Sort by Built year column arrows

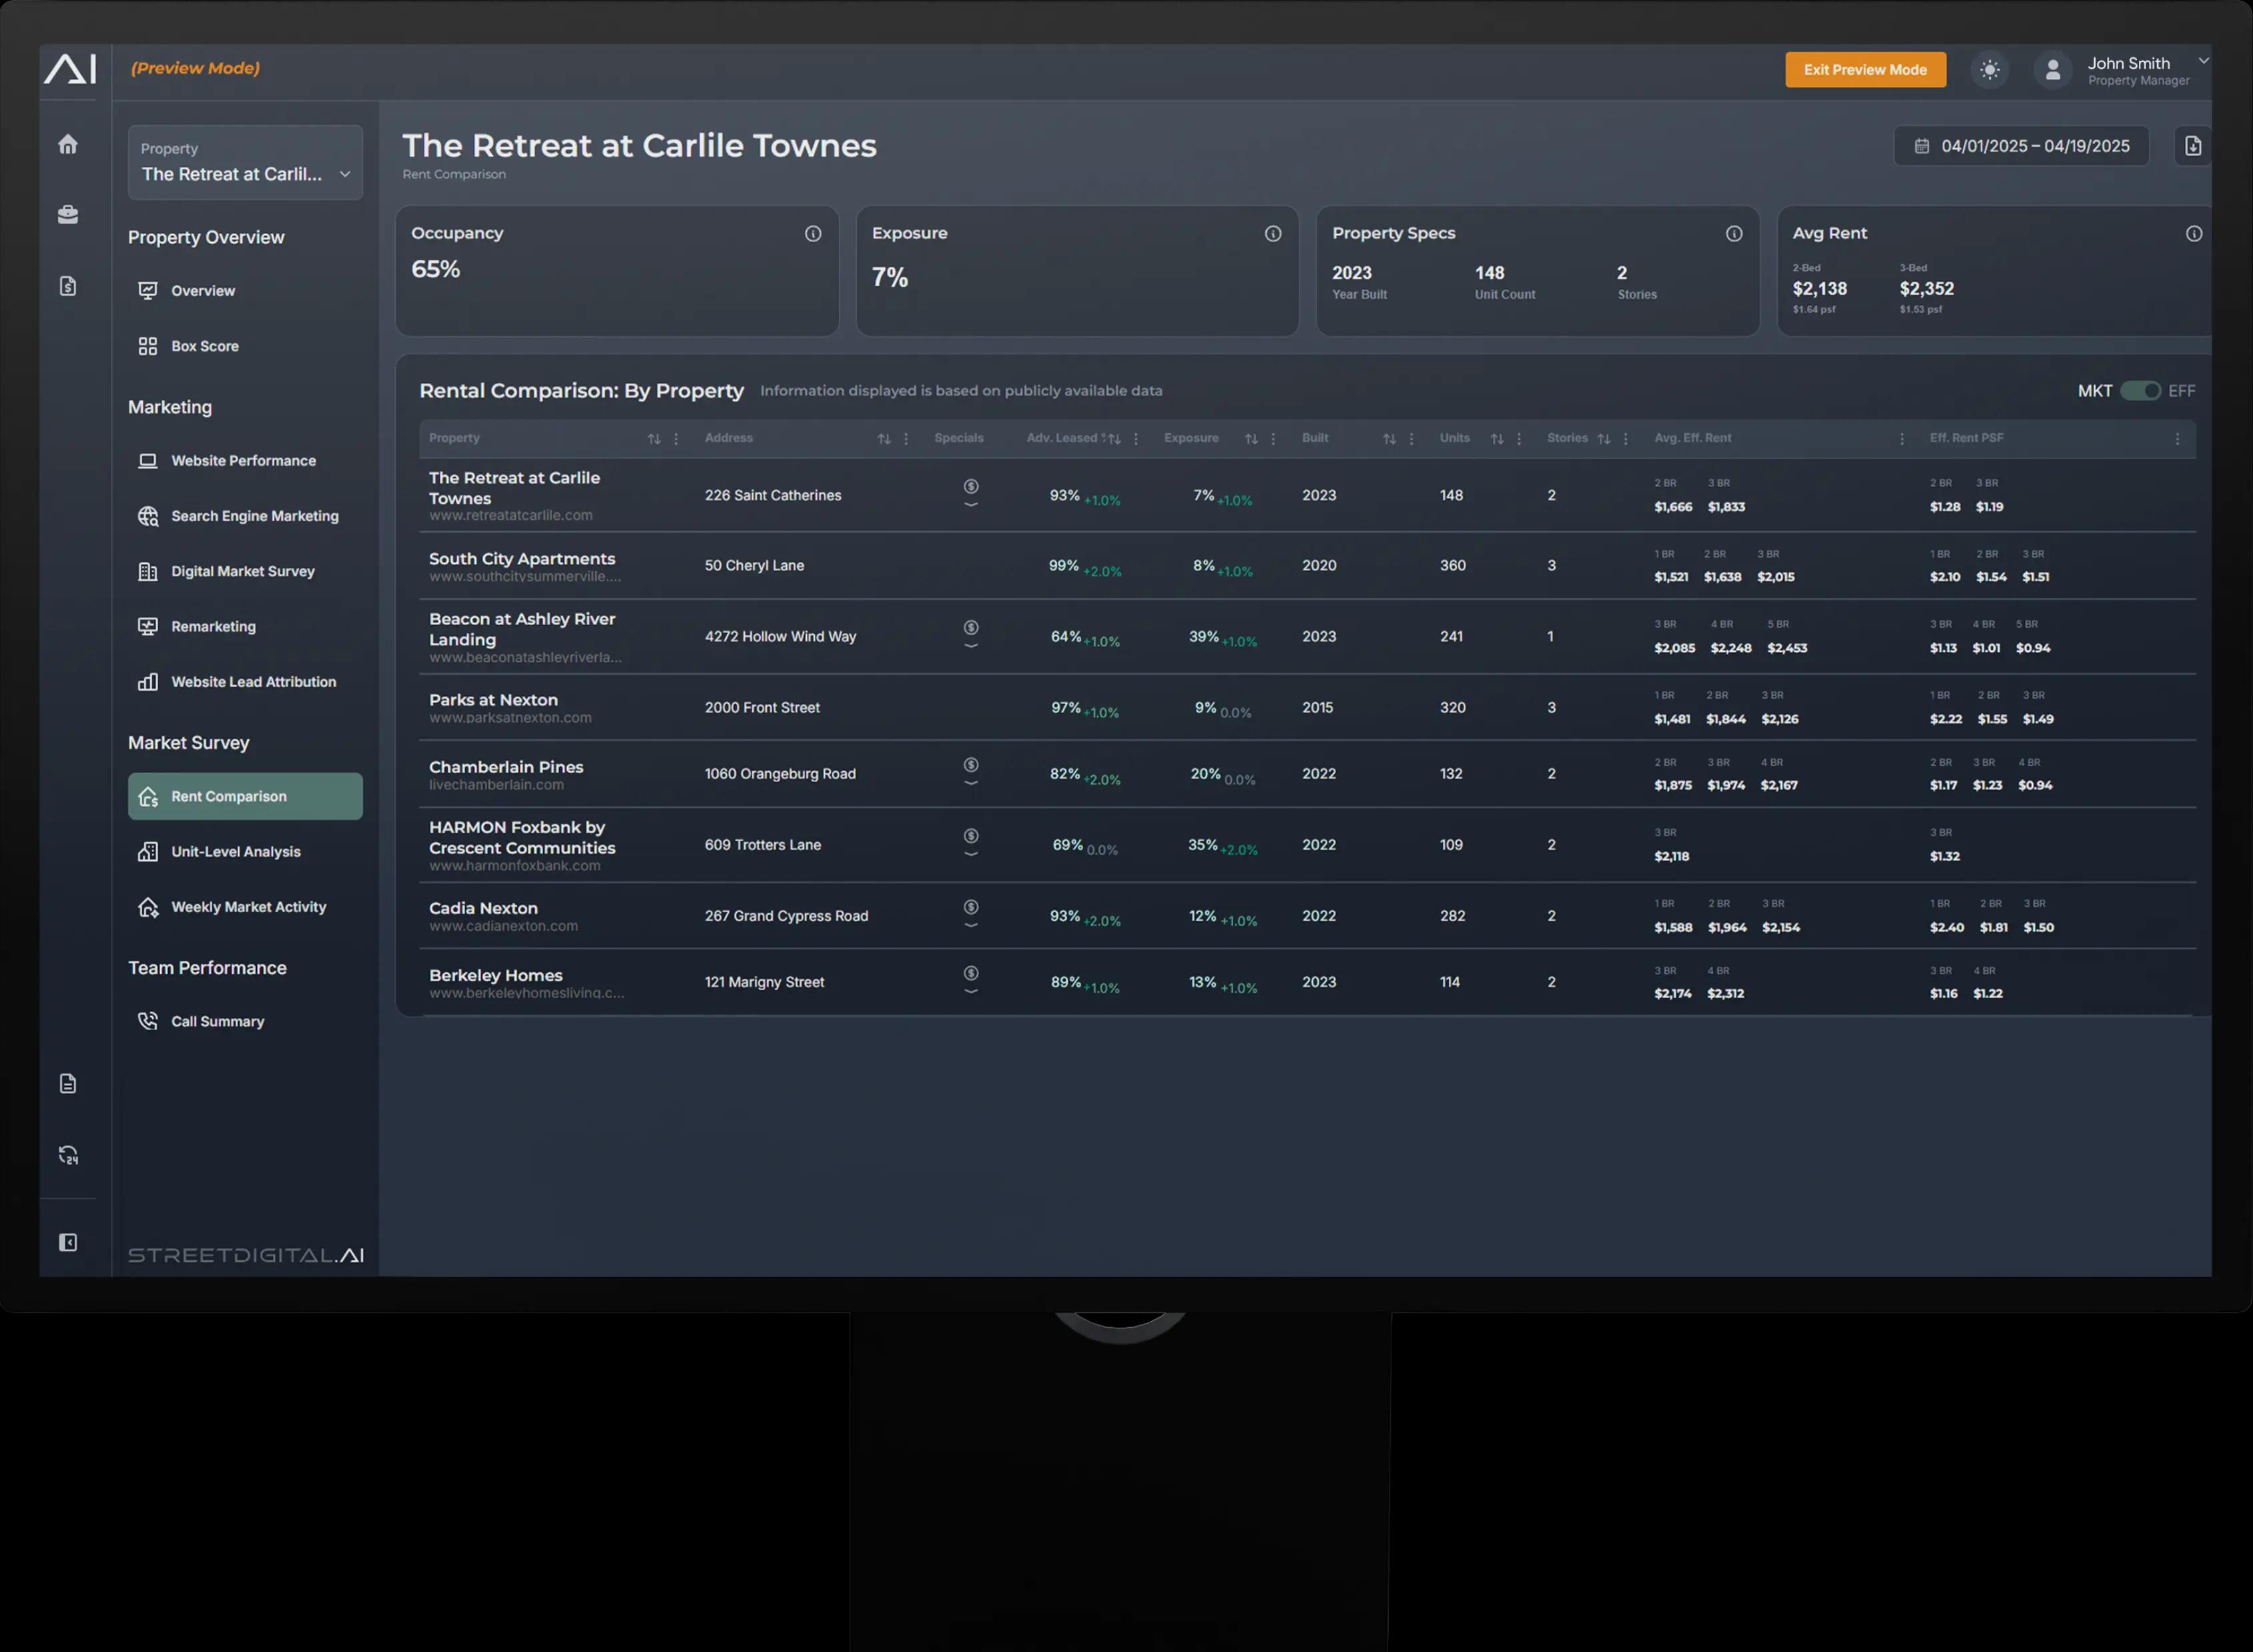click(x=1389, y=439)
